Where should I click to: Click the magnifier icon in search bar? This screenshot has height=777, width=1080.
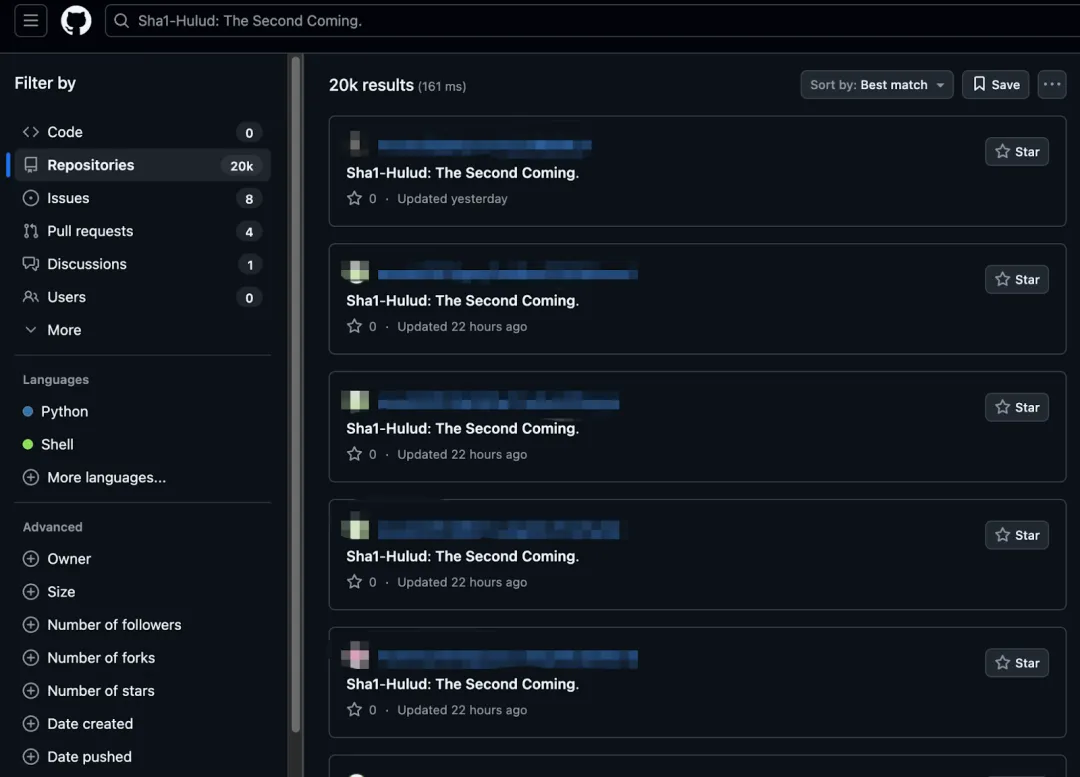coord(122,21)
